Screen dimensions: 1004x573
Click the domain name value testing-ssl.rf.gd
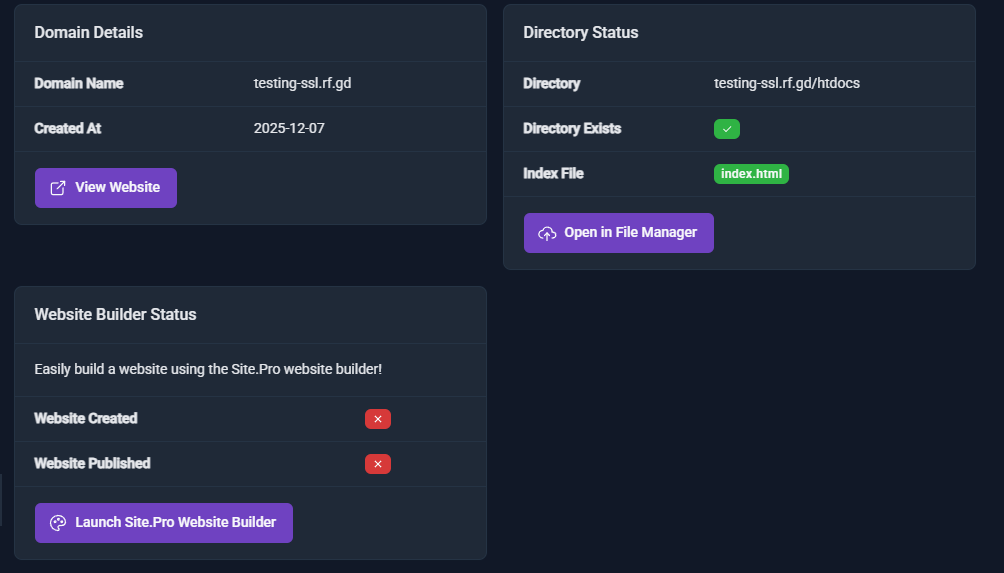pyautogui.click(x=302, y=84)
